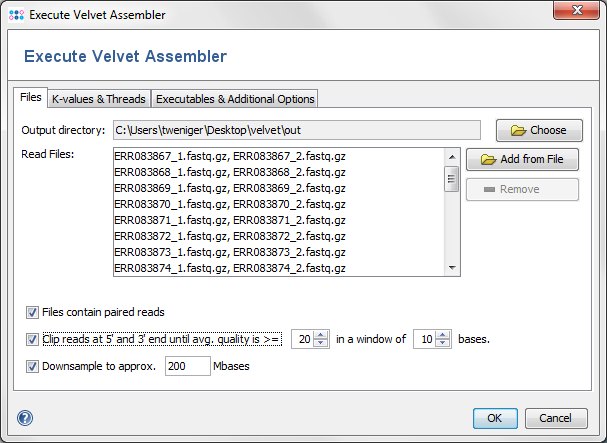Click the read files list scrollbar thumb
607x443 pixels.
(451, 179)
